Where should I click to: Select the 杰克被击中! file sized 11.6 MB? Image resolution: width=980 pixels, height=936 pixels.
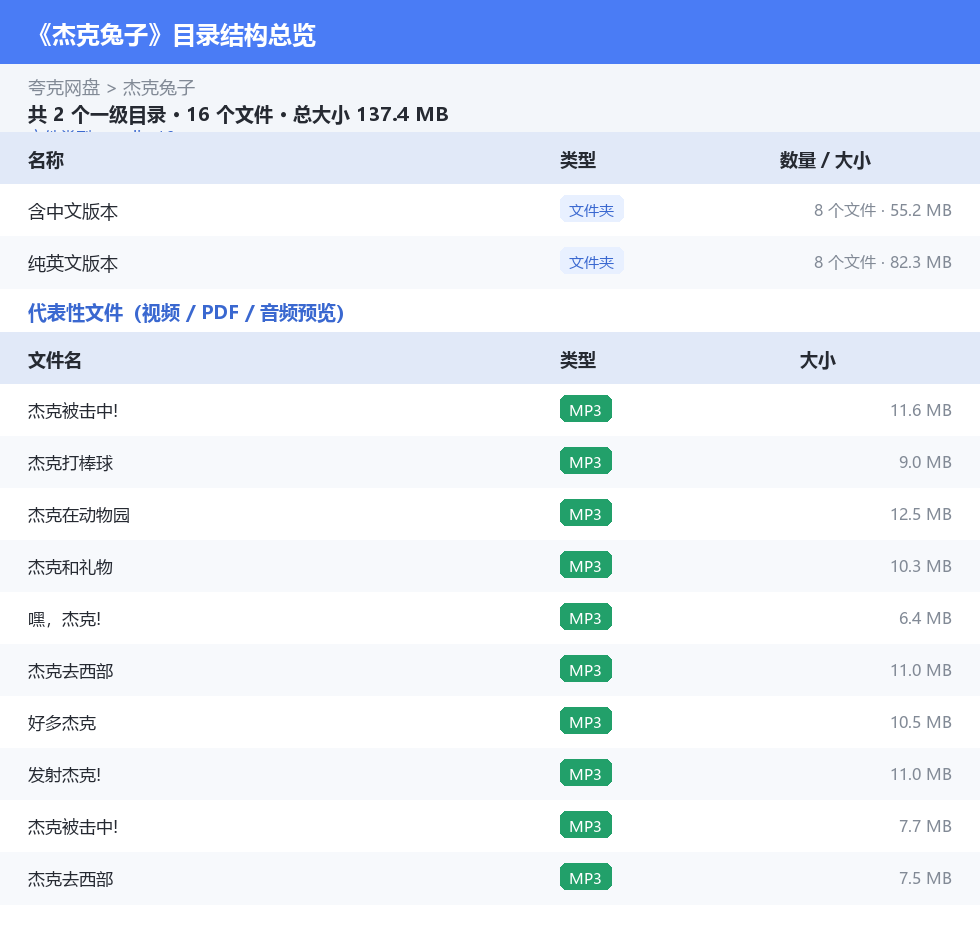(x=73, y=411)
